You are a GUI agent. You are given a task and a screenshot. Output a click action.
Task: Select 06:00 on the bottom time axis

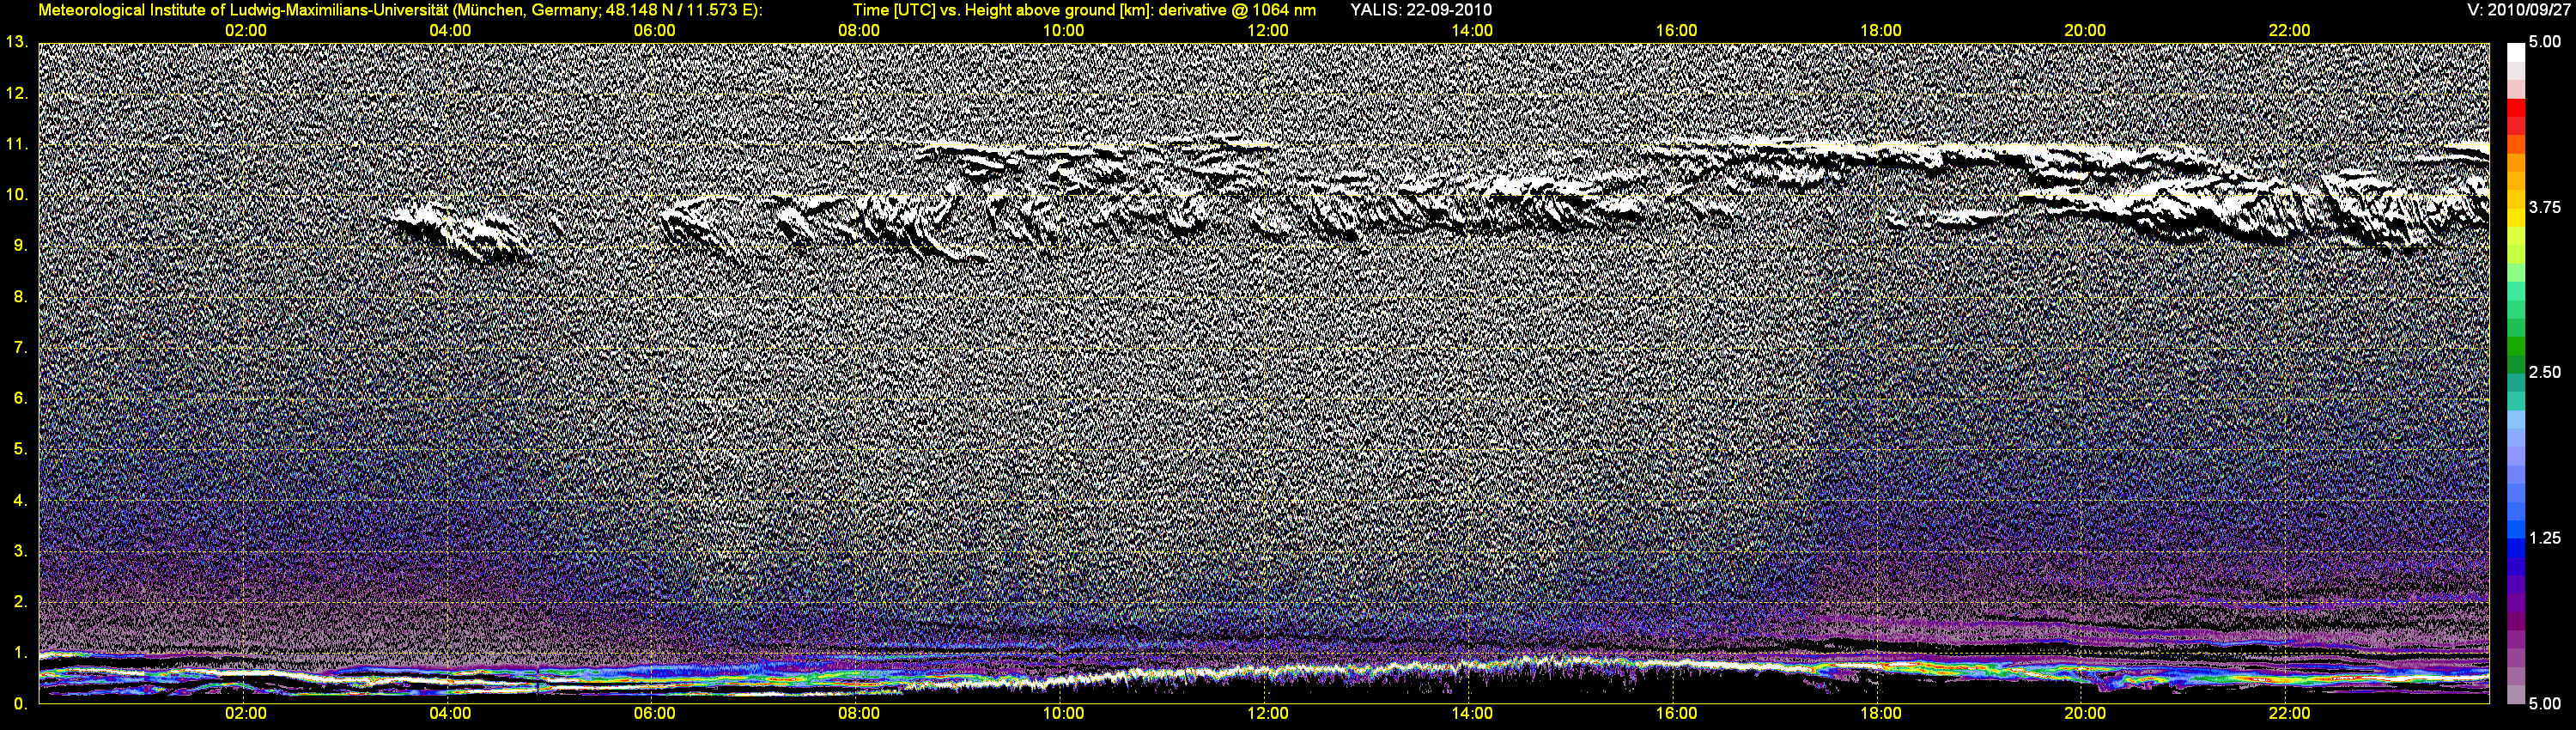click(x=655, y=714)
